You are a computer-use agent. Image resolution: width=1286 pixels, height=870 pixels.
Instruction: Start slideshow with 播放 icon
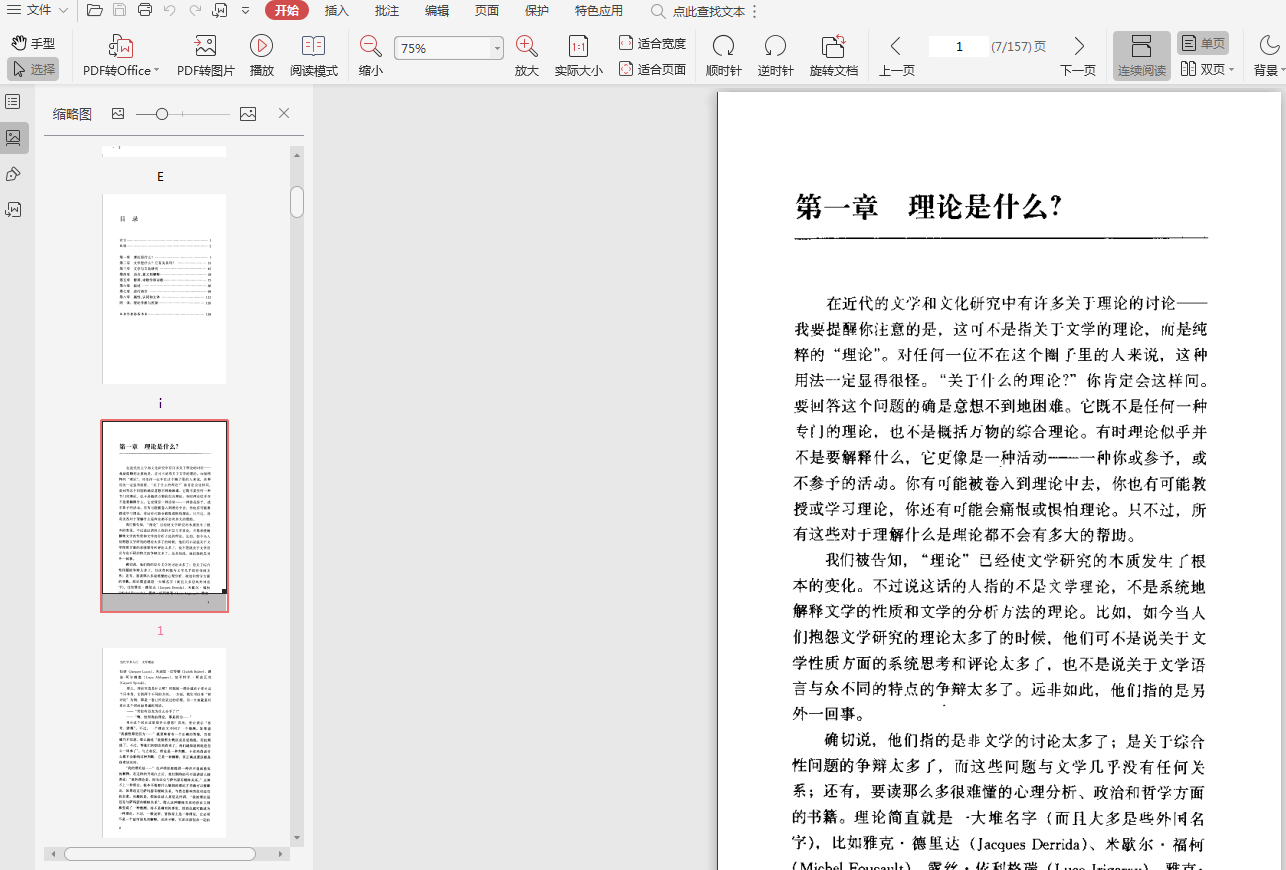pos(262,47)
